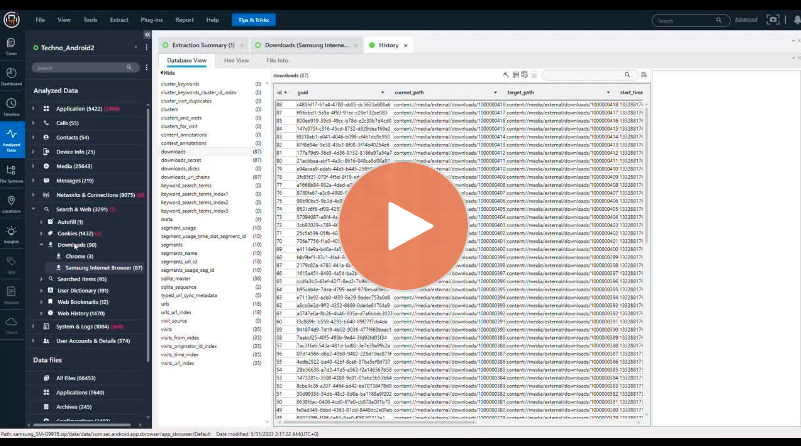The width and height of the screenshot is (801, 446).
Task: Open the Techno_Android2 device dropdown
Action: (x=138, y=47)
